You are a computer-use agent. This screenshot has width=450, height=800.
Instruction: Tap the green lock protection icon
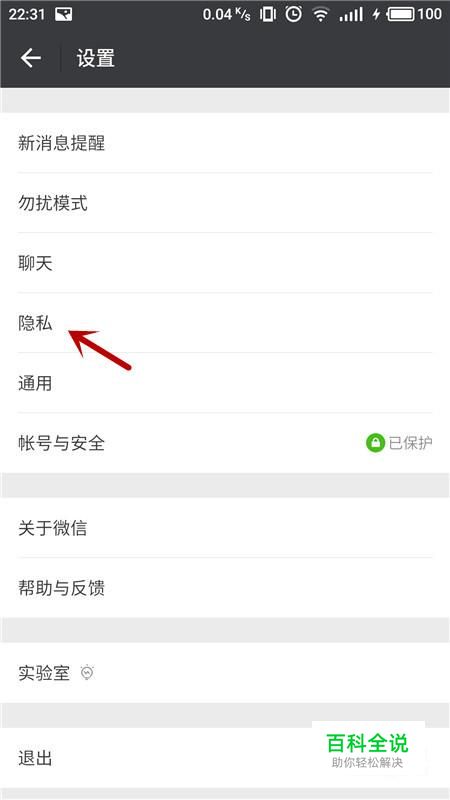tap(375, 443)
